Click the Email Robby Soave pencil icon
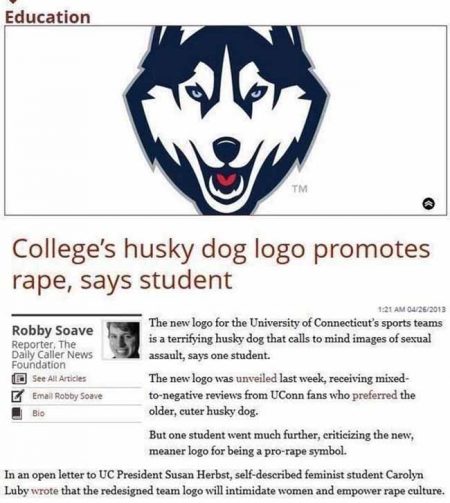450x503 pixels. pos(18,396)
